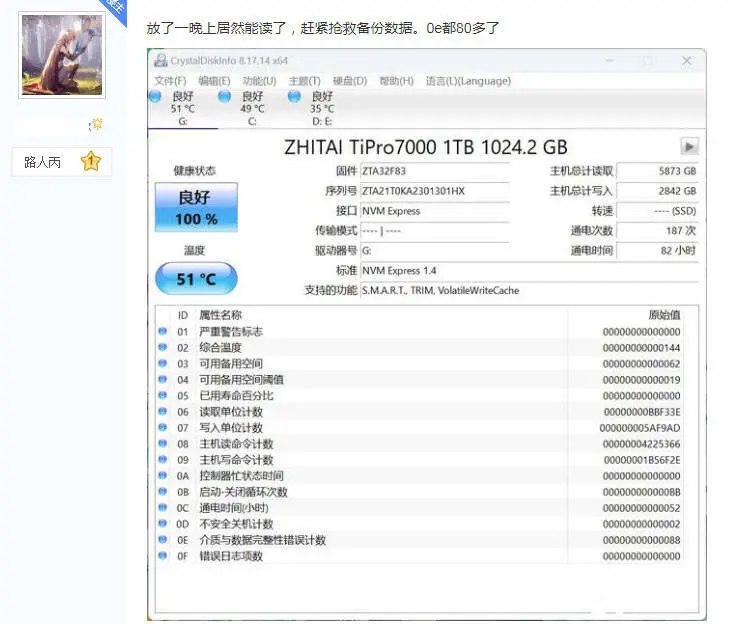This screenshot has width=733, height=624.
Task: Click the drive letter field G:
Action: pos(435,251)
